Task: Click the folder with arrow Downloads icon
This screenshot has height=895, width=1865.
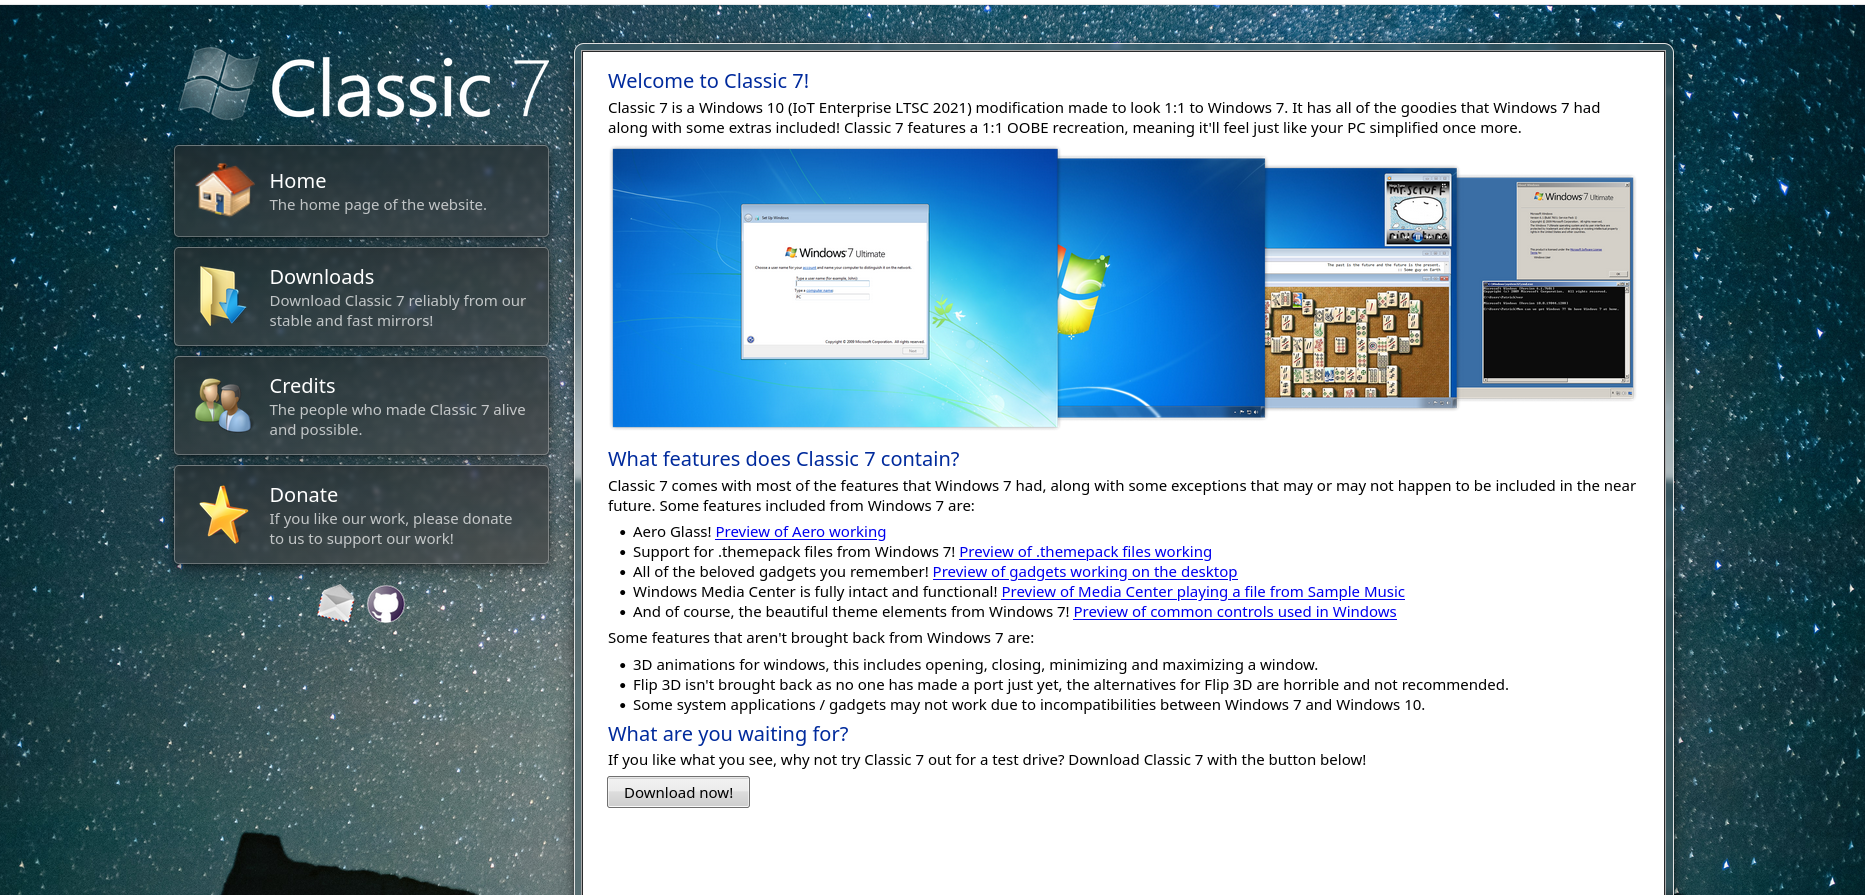Action: 222,297
